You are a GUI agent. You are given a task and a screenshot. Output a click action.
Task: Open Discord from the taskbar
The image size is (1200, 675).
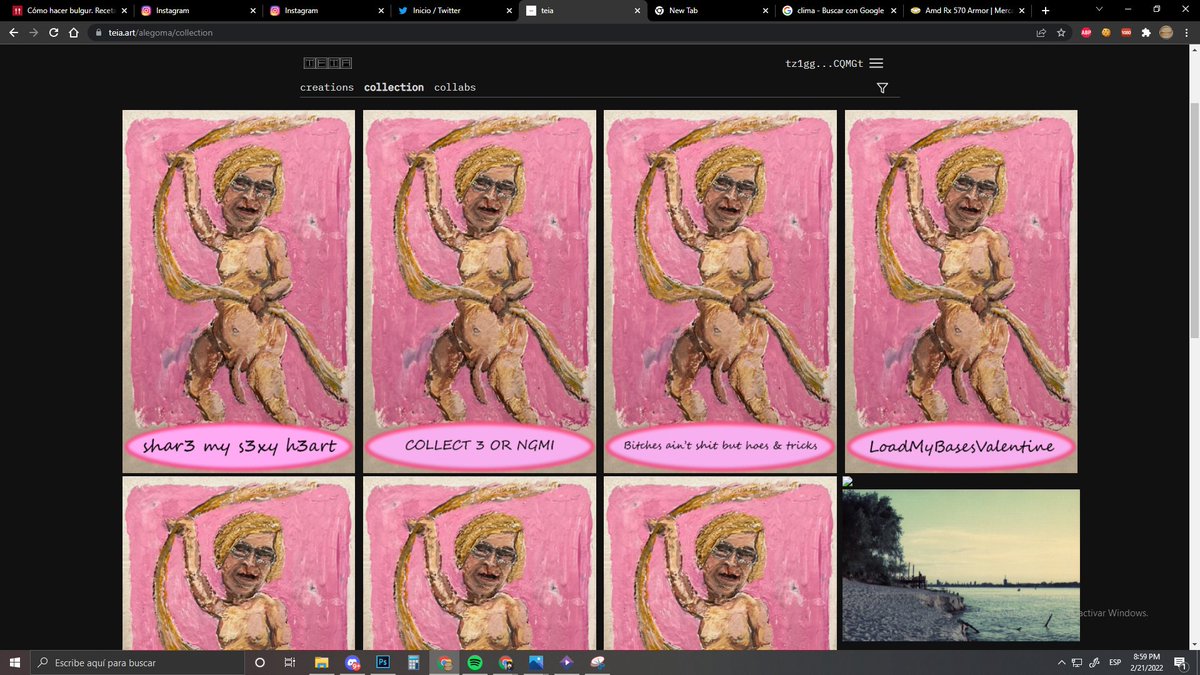(352, 662)
